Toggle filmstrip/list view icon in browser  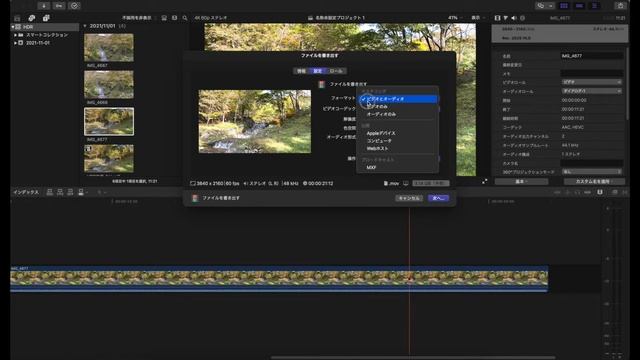tap(175, 18)
